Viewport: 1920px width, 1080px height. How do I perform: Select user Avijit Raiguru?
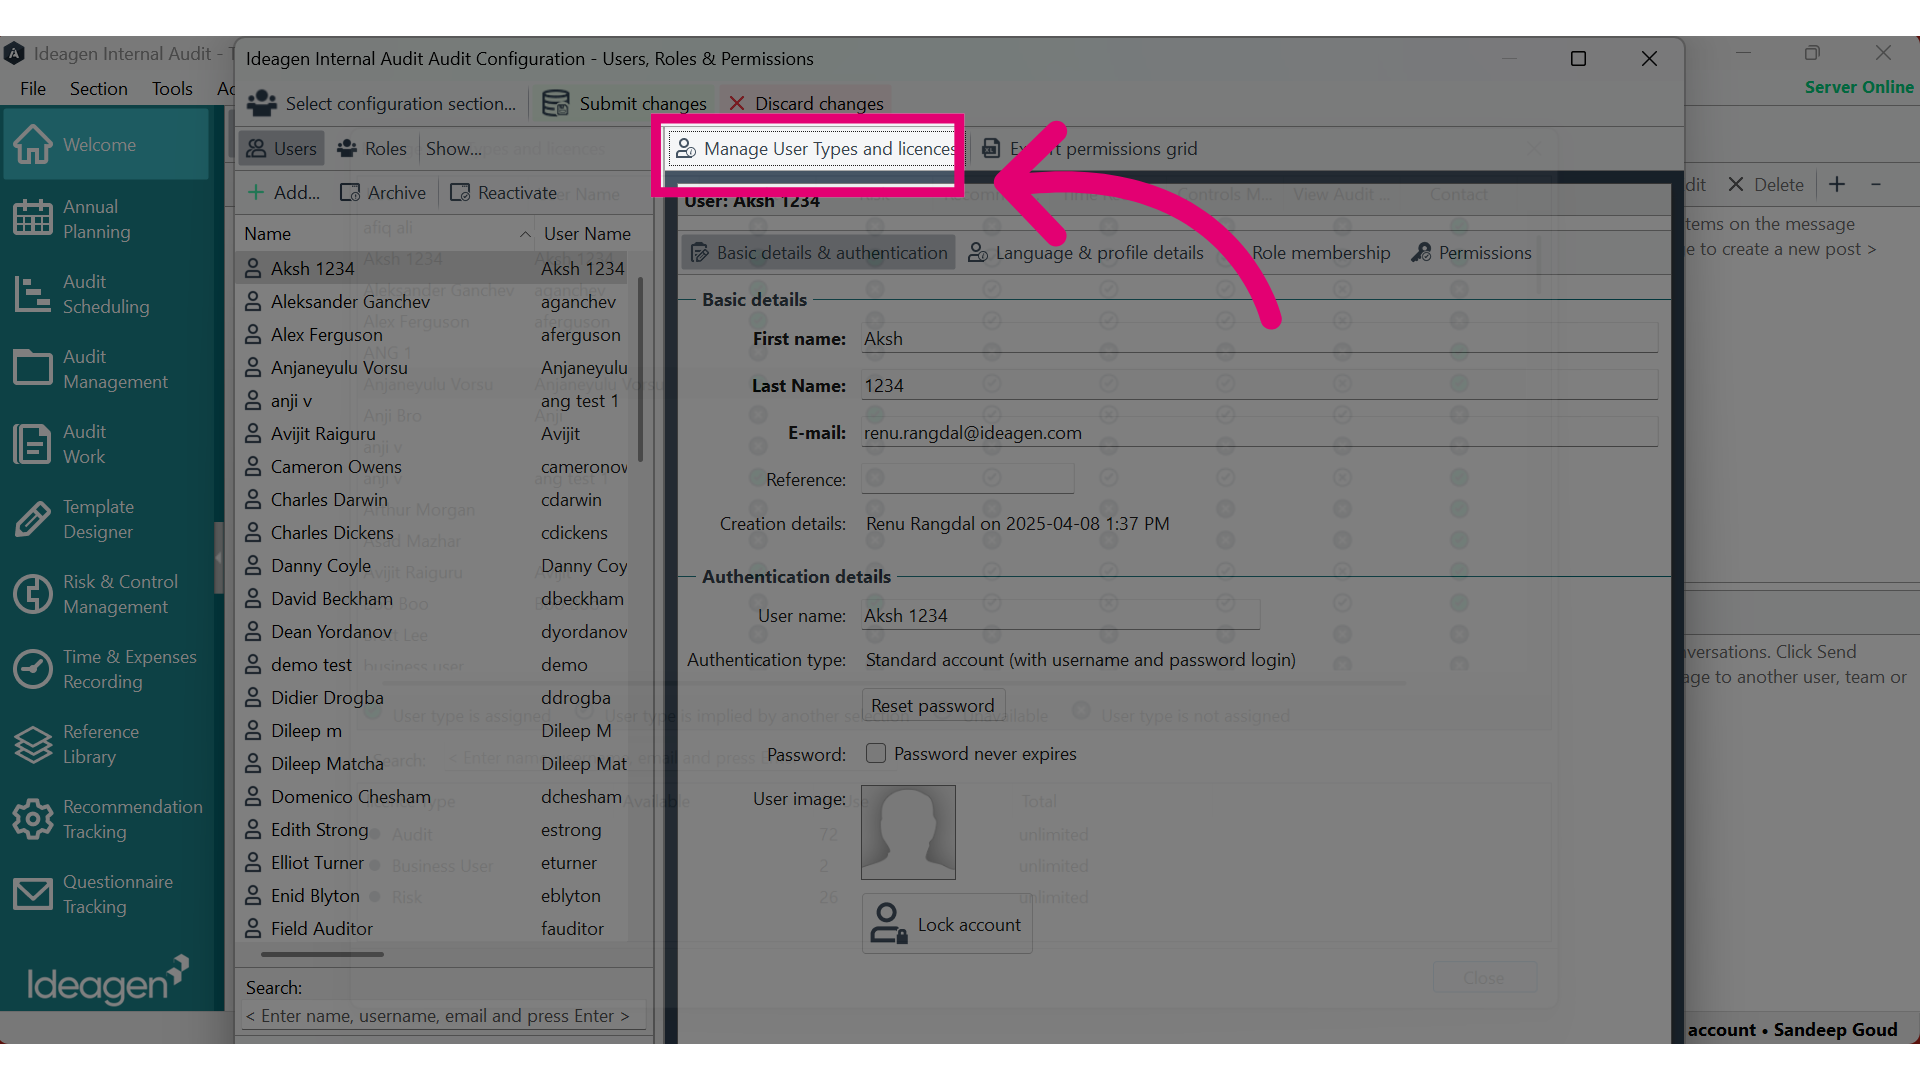click(432, 434)
